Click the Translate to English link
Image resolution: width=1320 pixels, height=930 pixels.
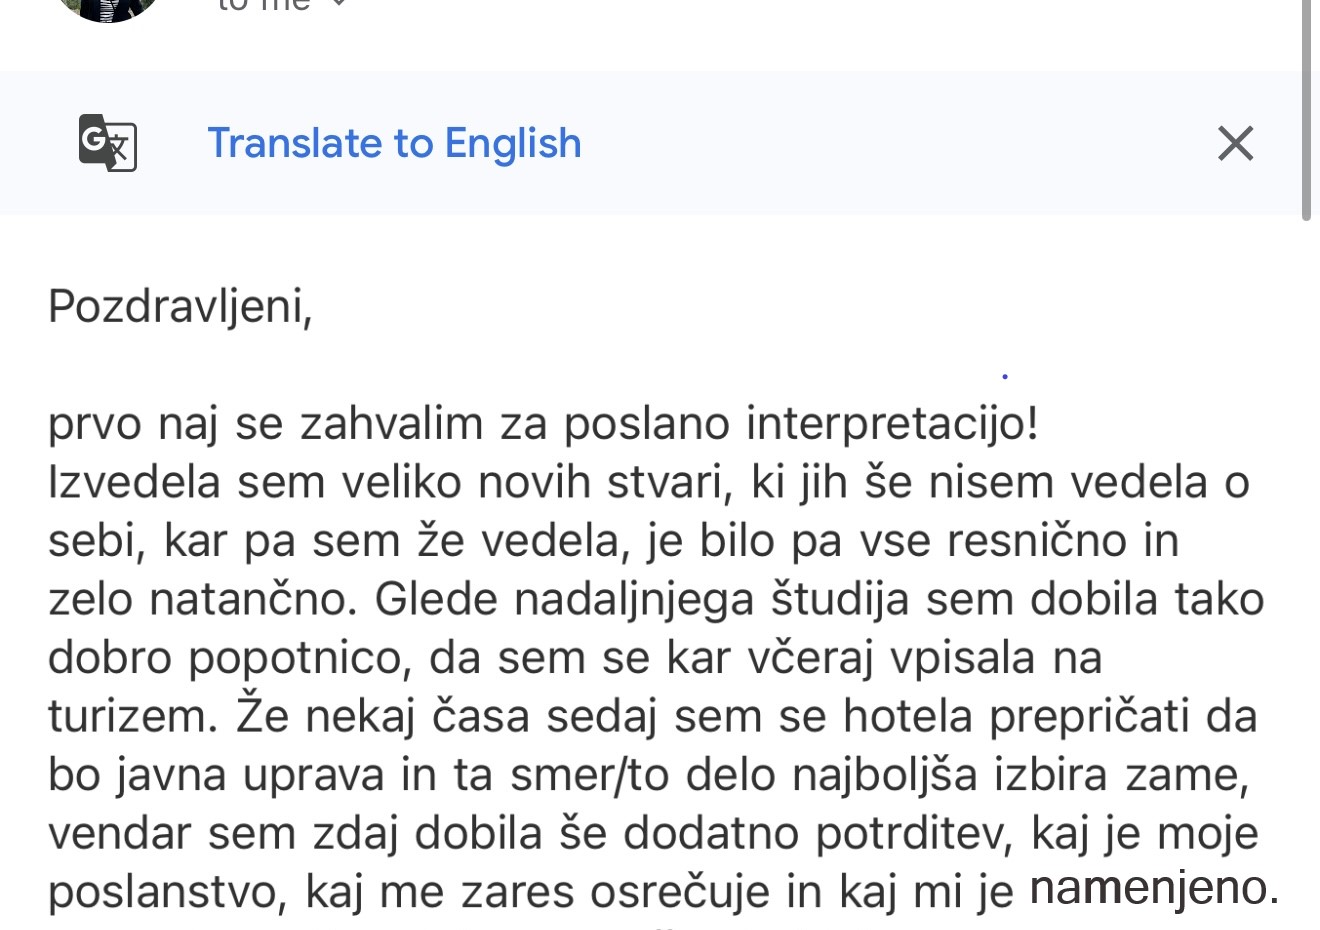(x=394, y=143)
